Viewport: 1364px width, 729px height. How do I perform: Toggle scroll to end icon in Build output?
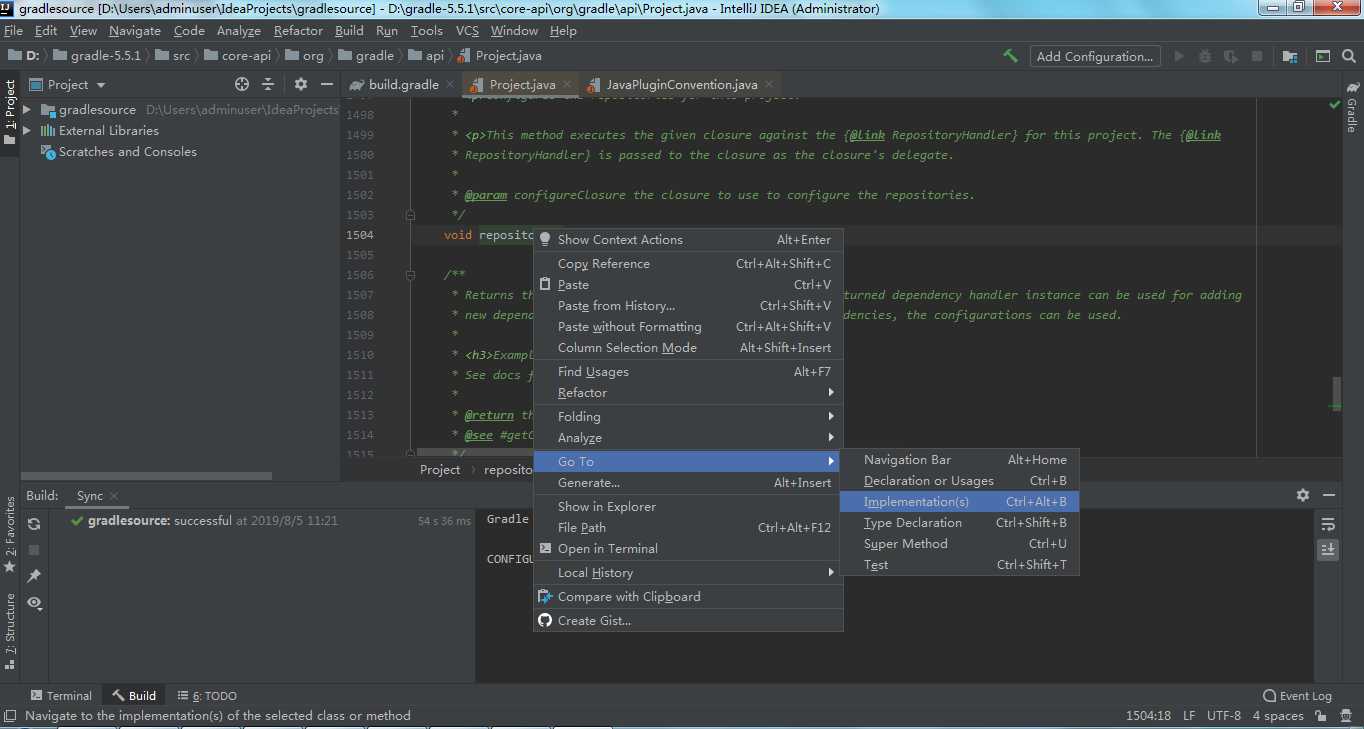1328,549
